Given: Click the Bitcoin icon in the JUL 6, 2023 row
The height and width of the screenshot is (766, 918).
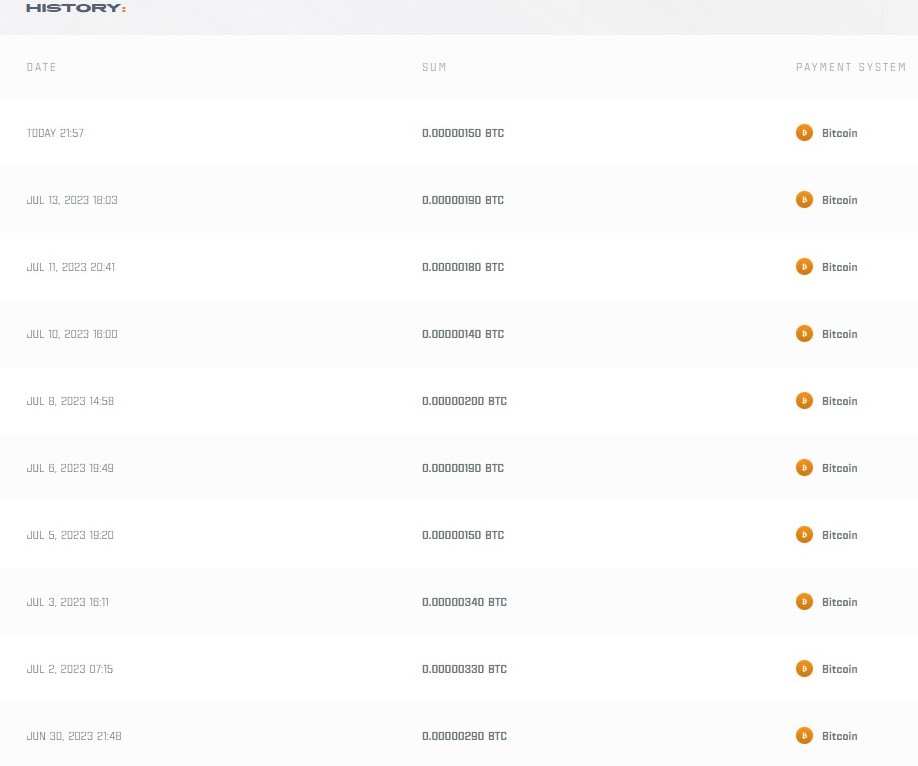Looking at the screenshot, I should (x=804, y=468).
